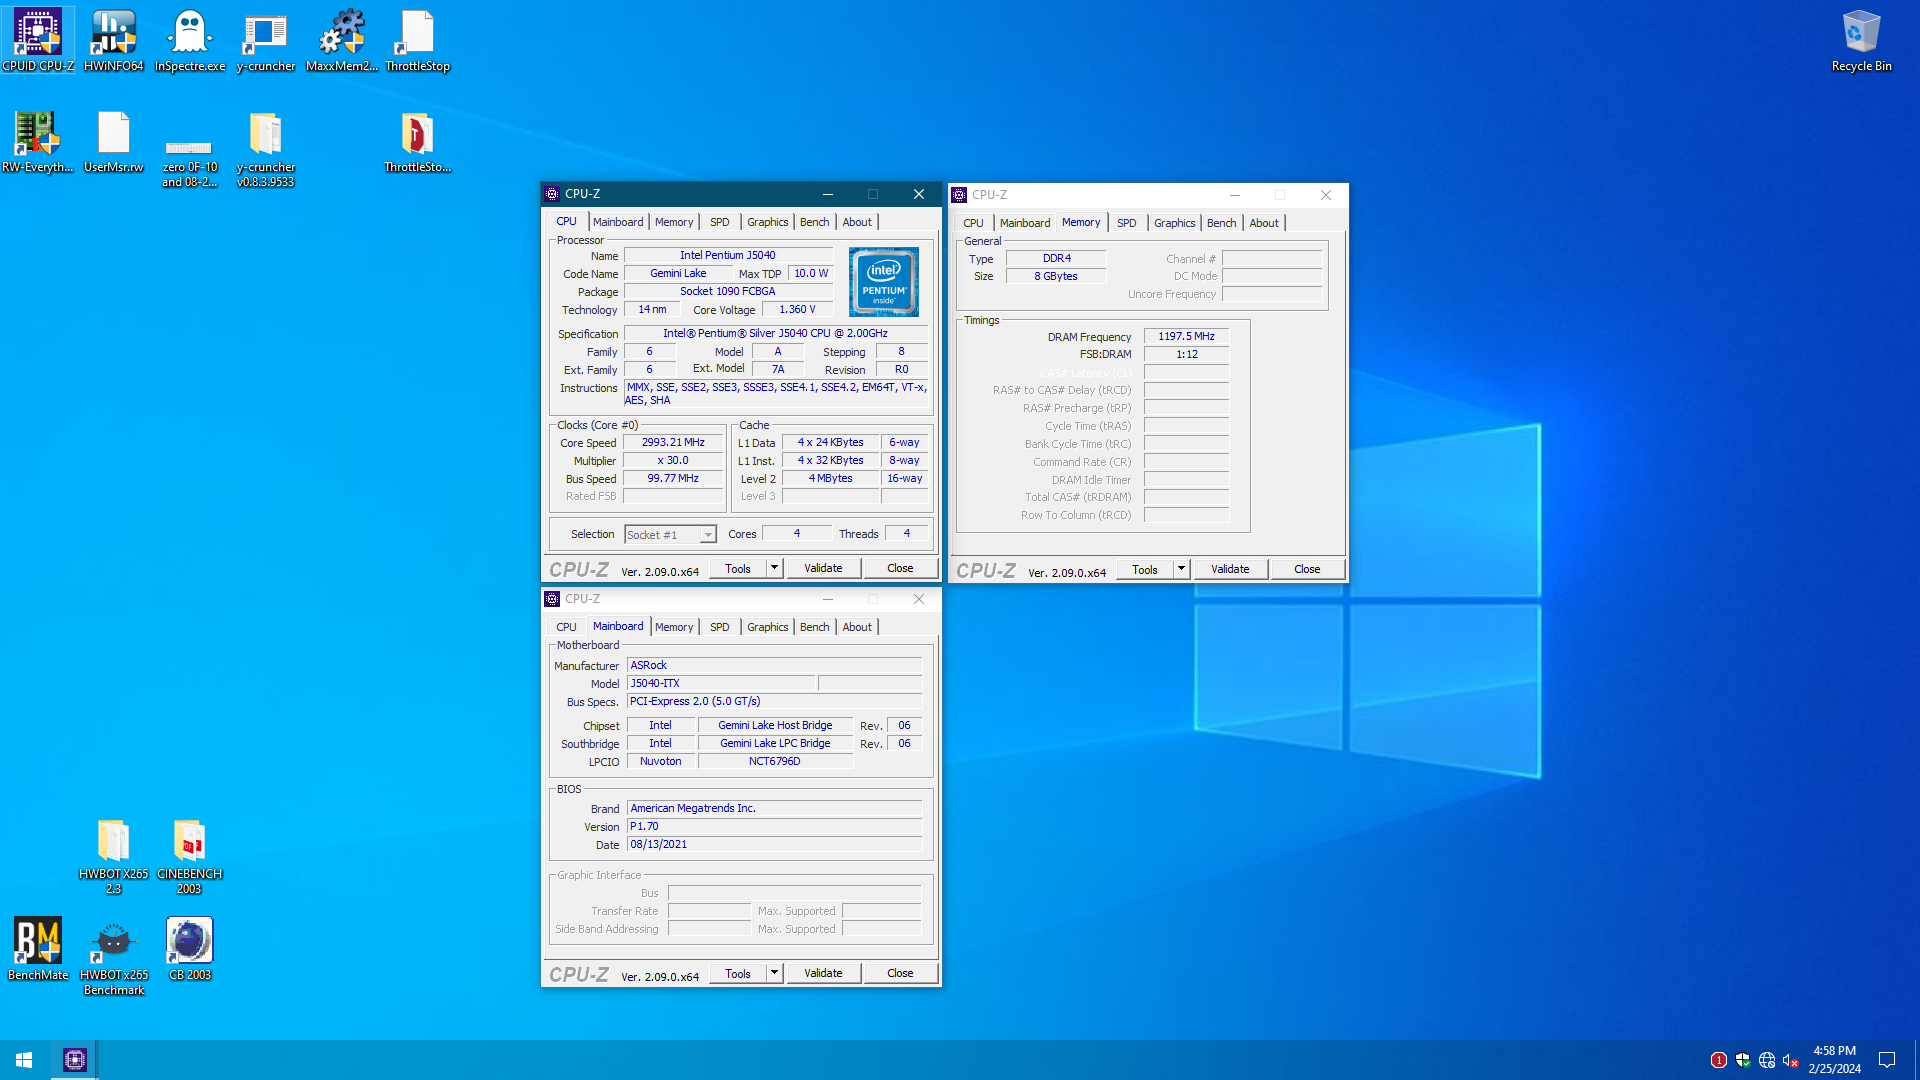Launch CB 2003 shortcut
This screenshot has width=1920, height=1080.
[190, 949]
